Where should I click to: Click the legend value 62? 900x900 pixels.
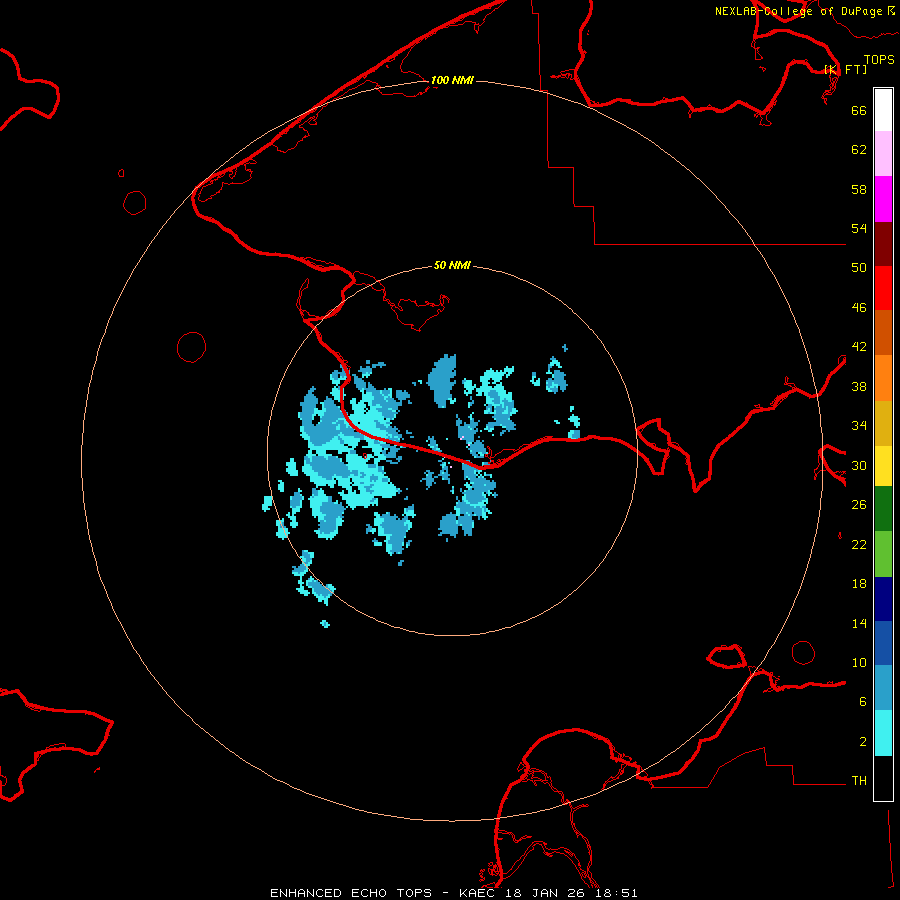pyautogui.click(x=859, y=150)
